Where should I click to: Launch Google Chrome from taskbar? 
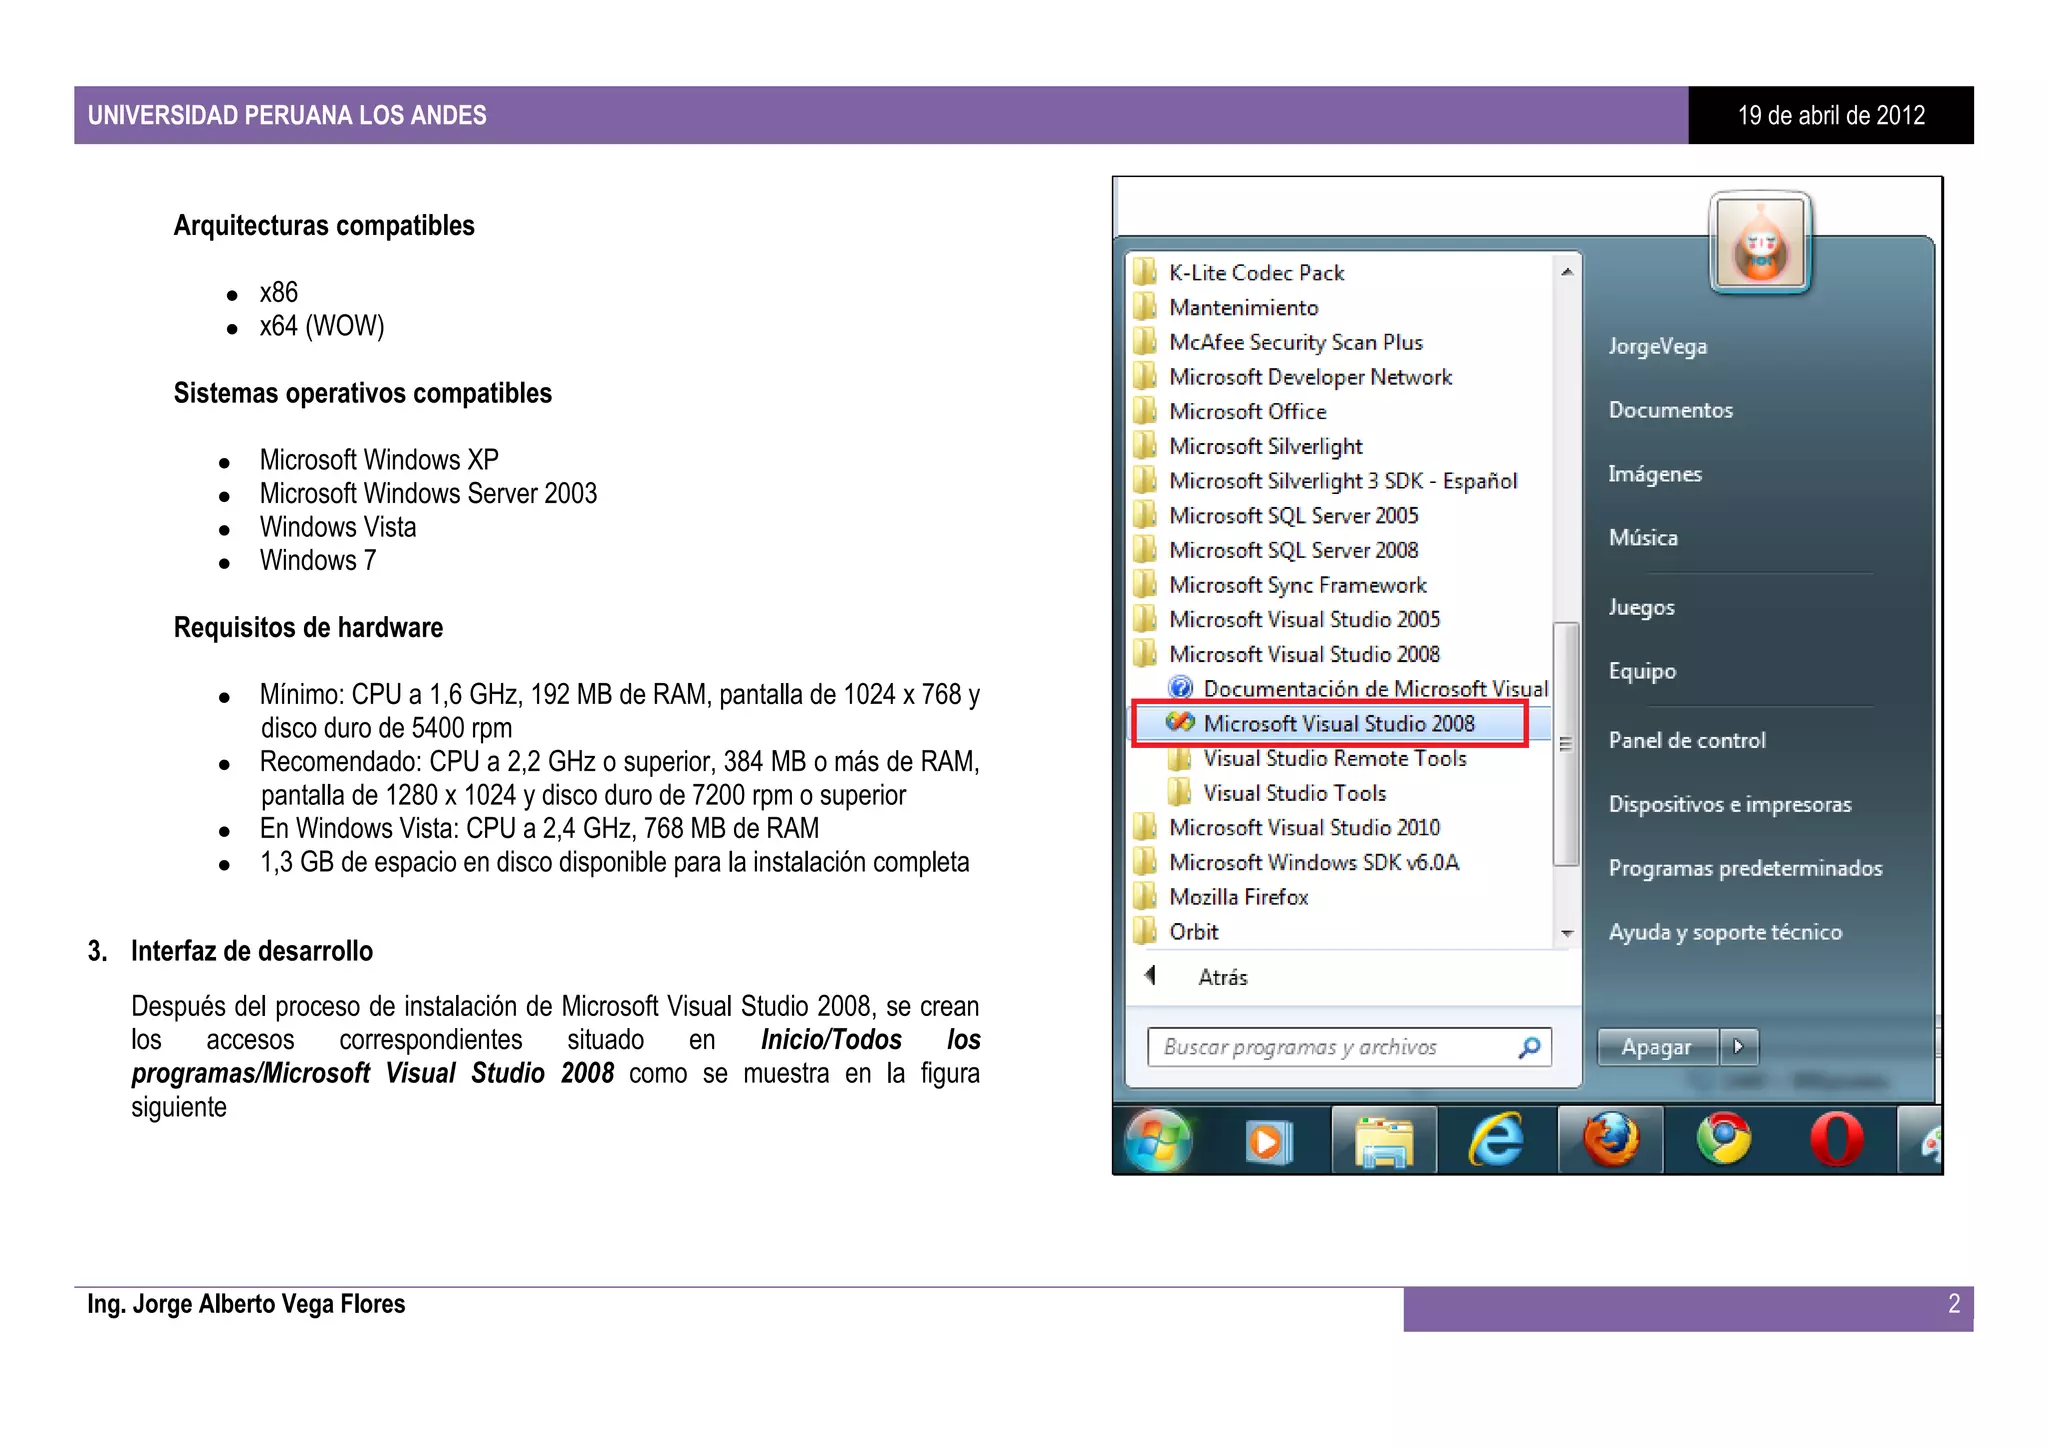tap(1724, 1140)
